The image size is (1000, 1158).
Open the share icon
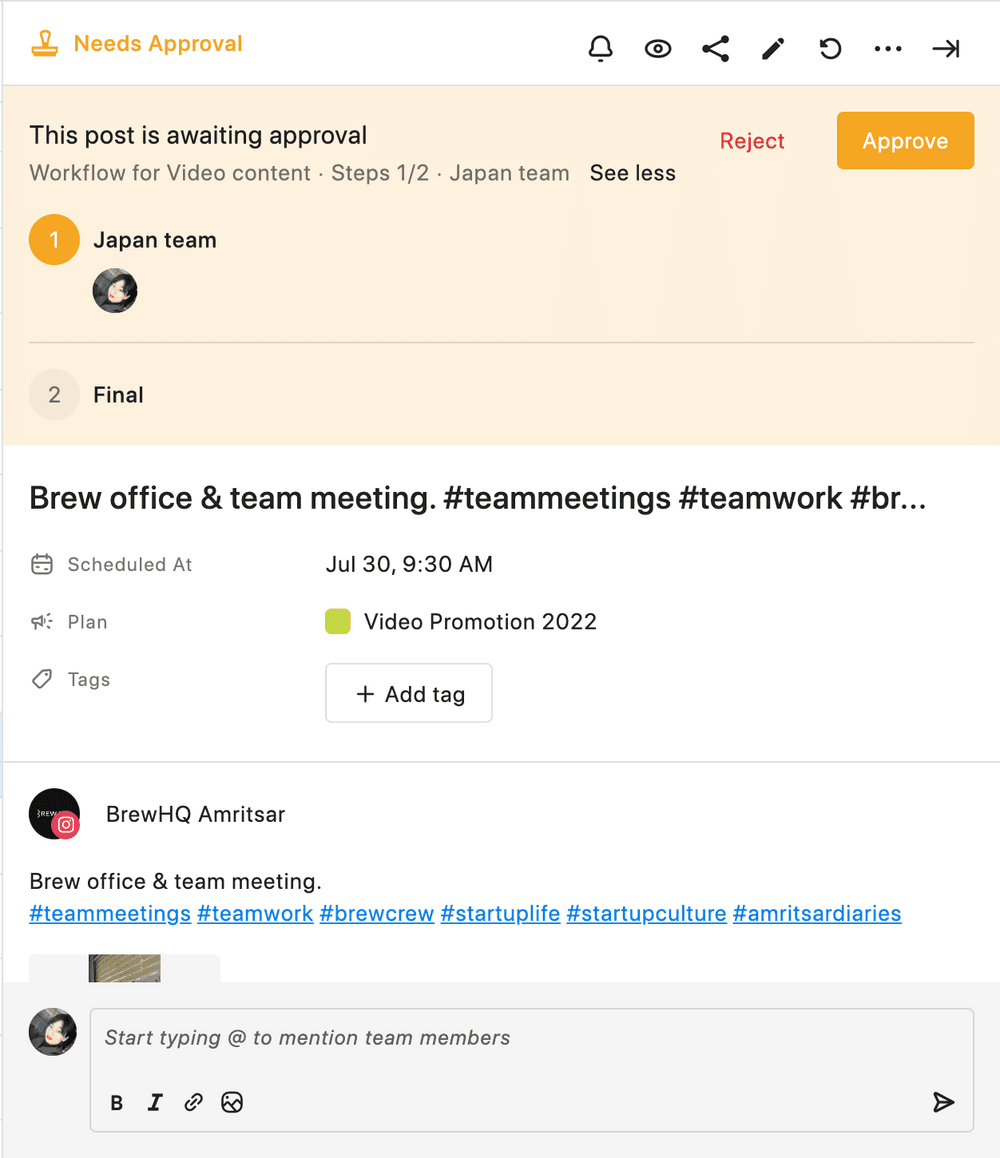715,49
